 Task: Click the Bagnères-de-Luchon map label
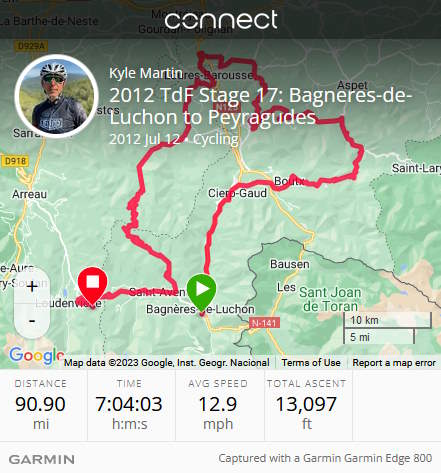[x=200, y=309]
